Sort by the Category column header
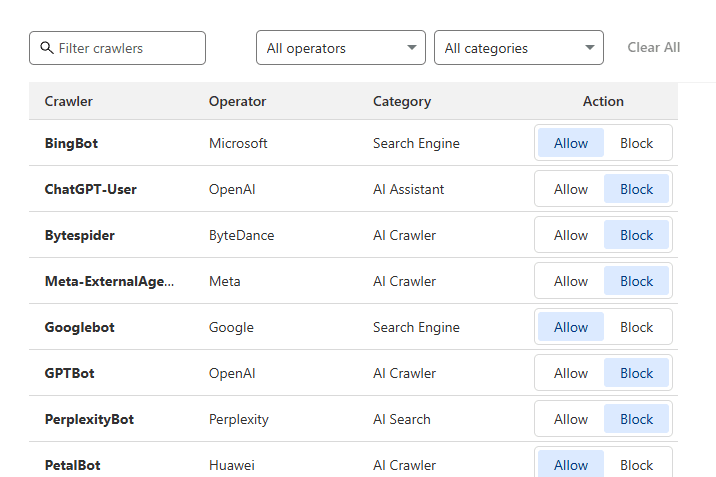 click(402, 101)
